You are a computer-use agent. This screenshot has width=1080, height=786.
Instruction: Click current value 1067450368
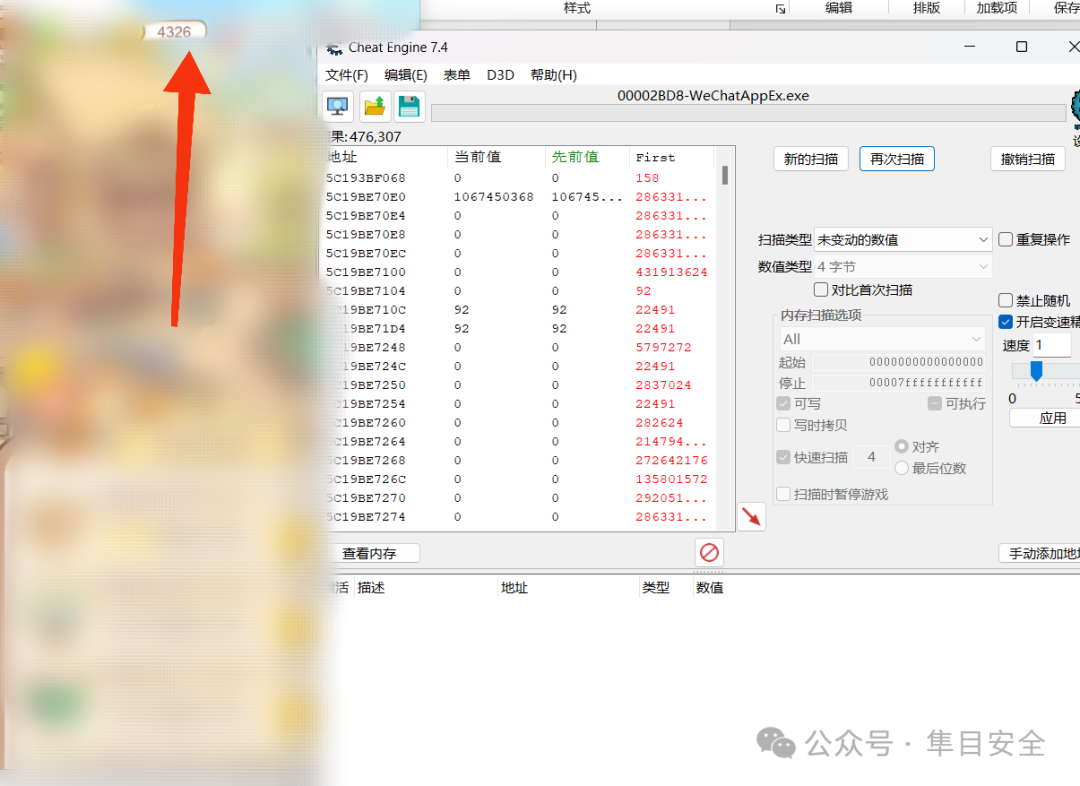[x=494, y=197]
